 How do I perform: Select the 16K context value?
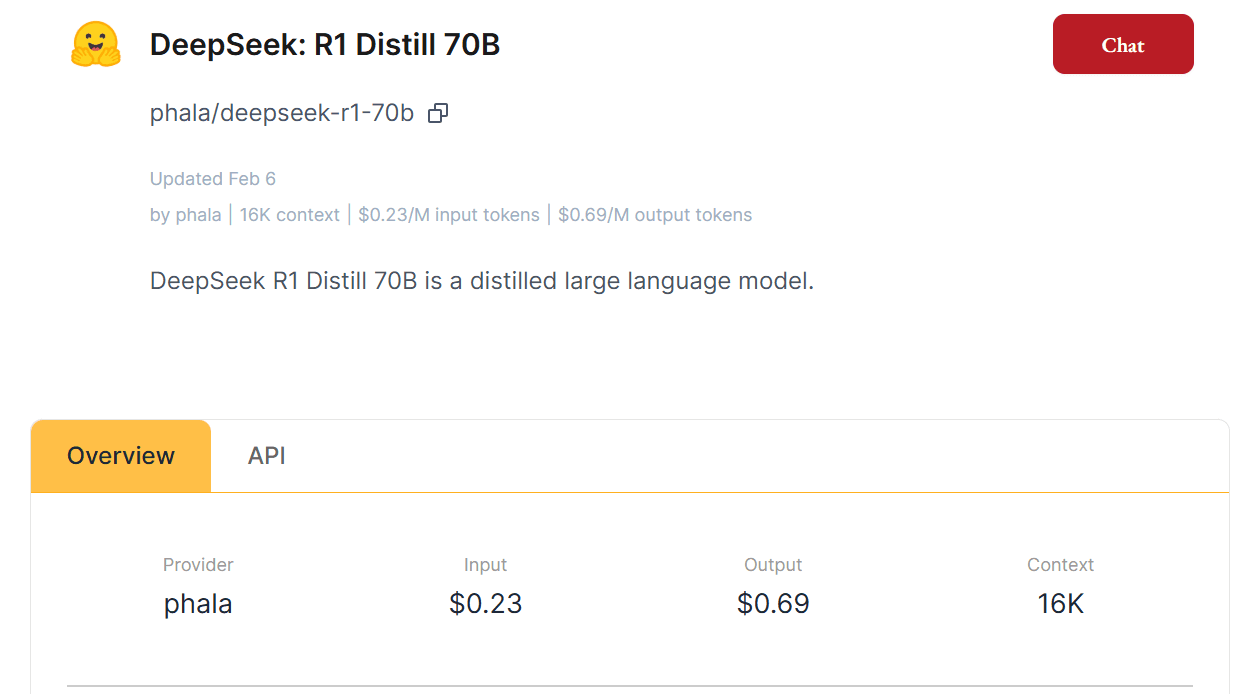(x=1060, y=603)
